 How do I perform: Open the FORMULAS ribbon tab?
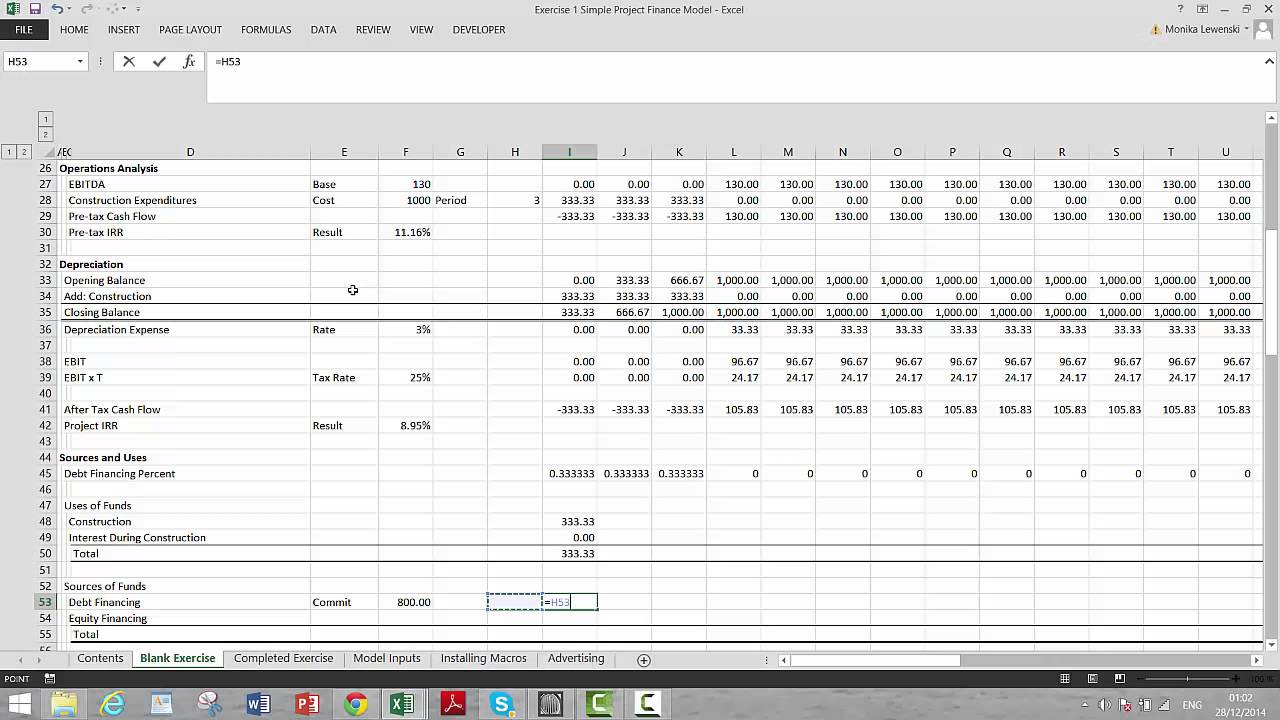(266, 30)
